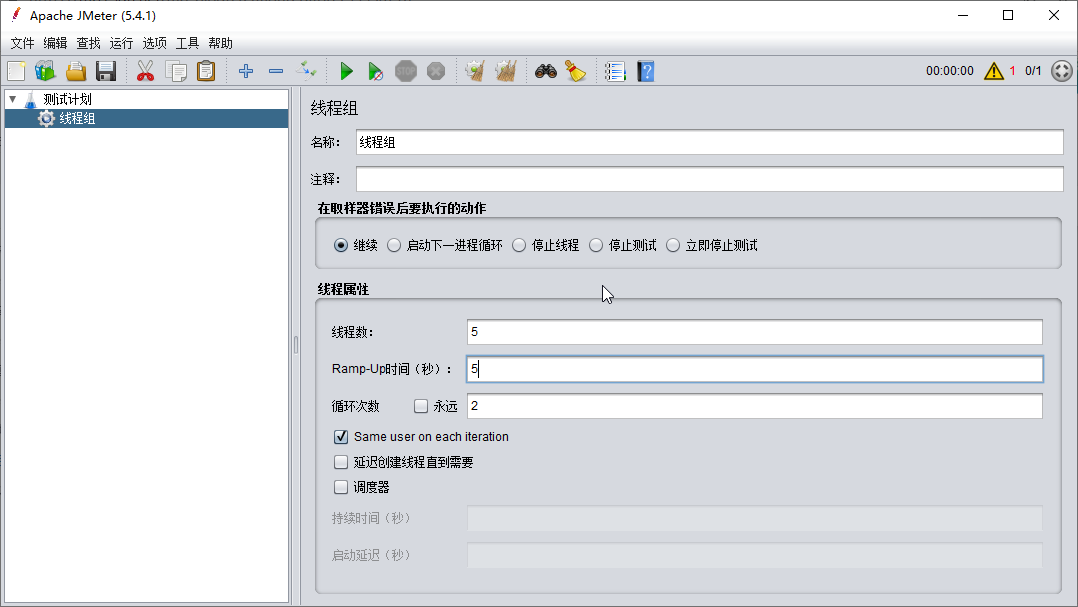
Task: Save the test plan with floppy icon
Action: (106, 71)
